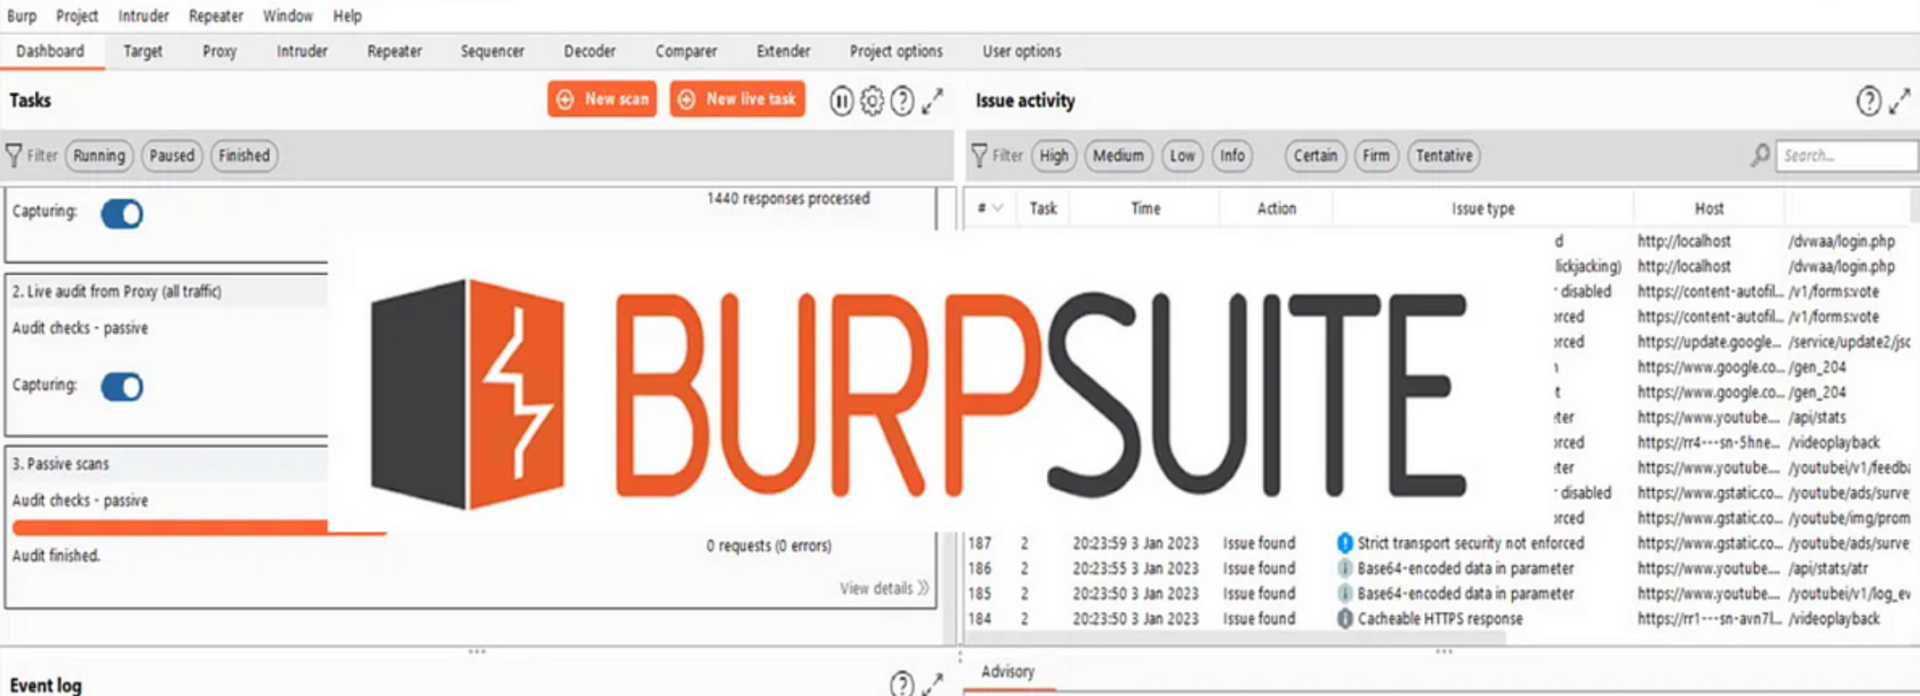The width and height of the screenshot is (1920, 696).
Task: Toggle the Certain confidence filter
Action: pyautogui.click(x=1315, y=156)
